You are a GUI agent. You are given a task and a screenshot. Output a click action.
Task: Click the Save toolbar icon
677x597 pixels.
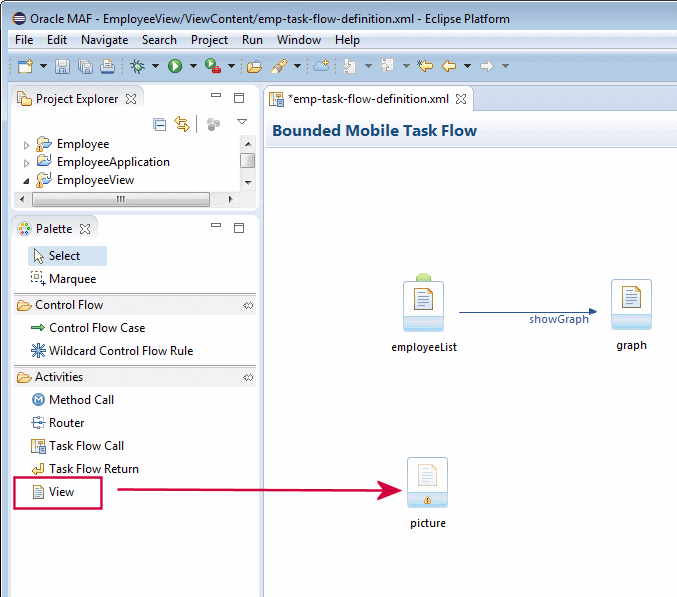coord(62,66)
